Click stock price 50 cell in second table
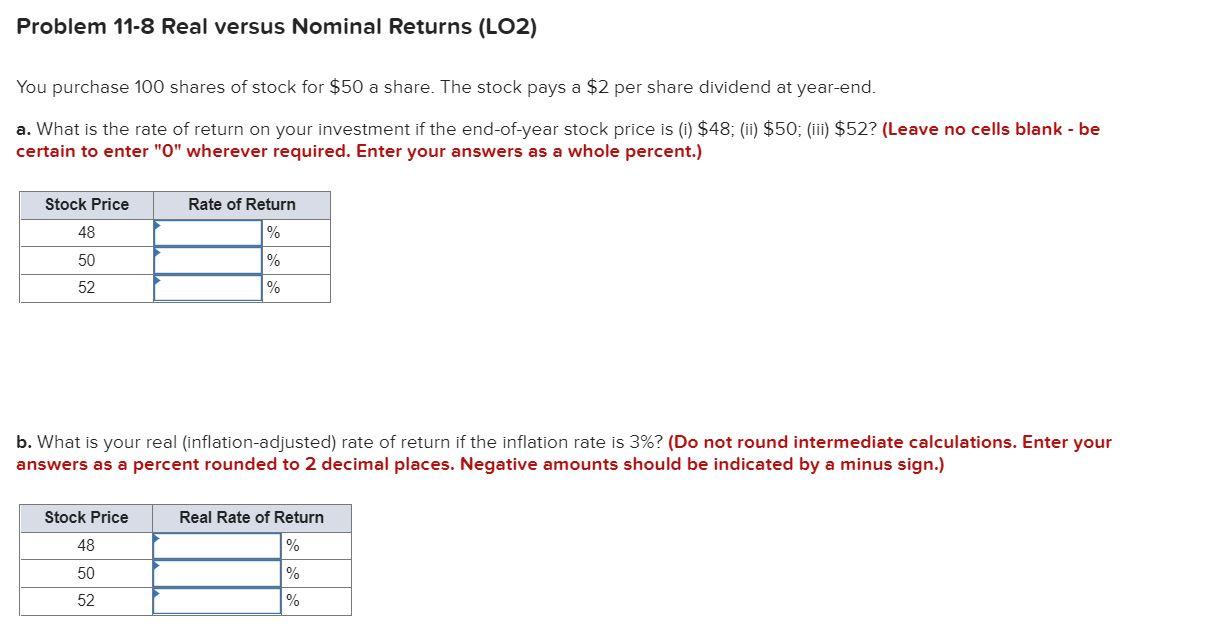The width and height of the screenshot is (1226, 642). coord(87,574)
